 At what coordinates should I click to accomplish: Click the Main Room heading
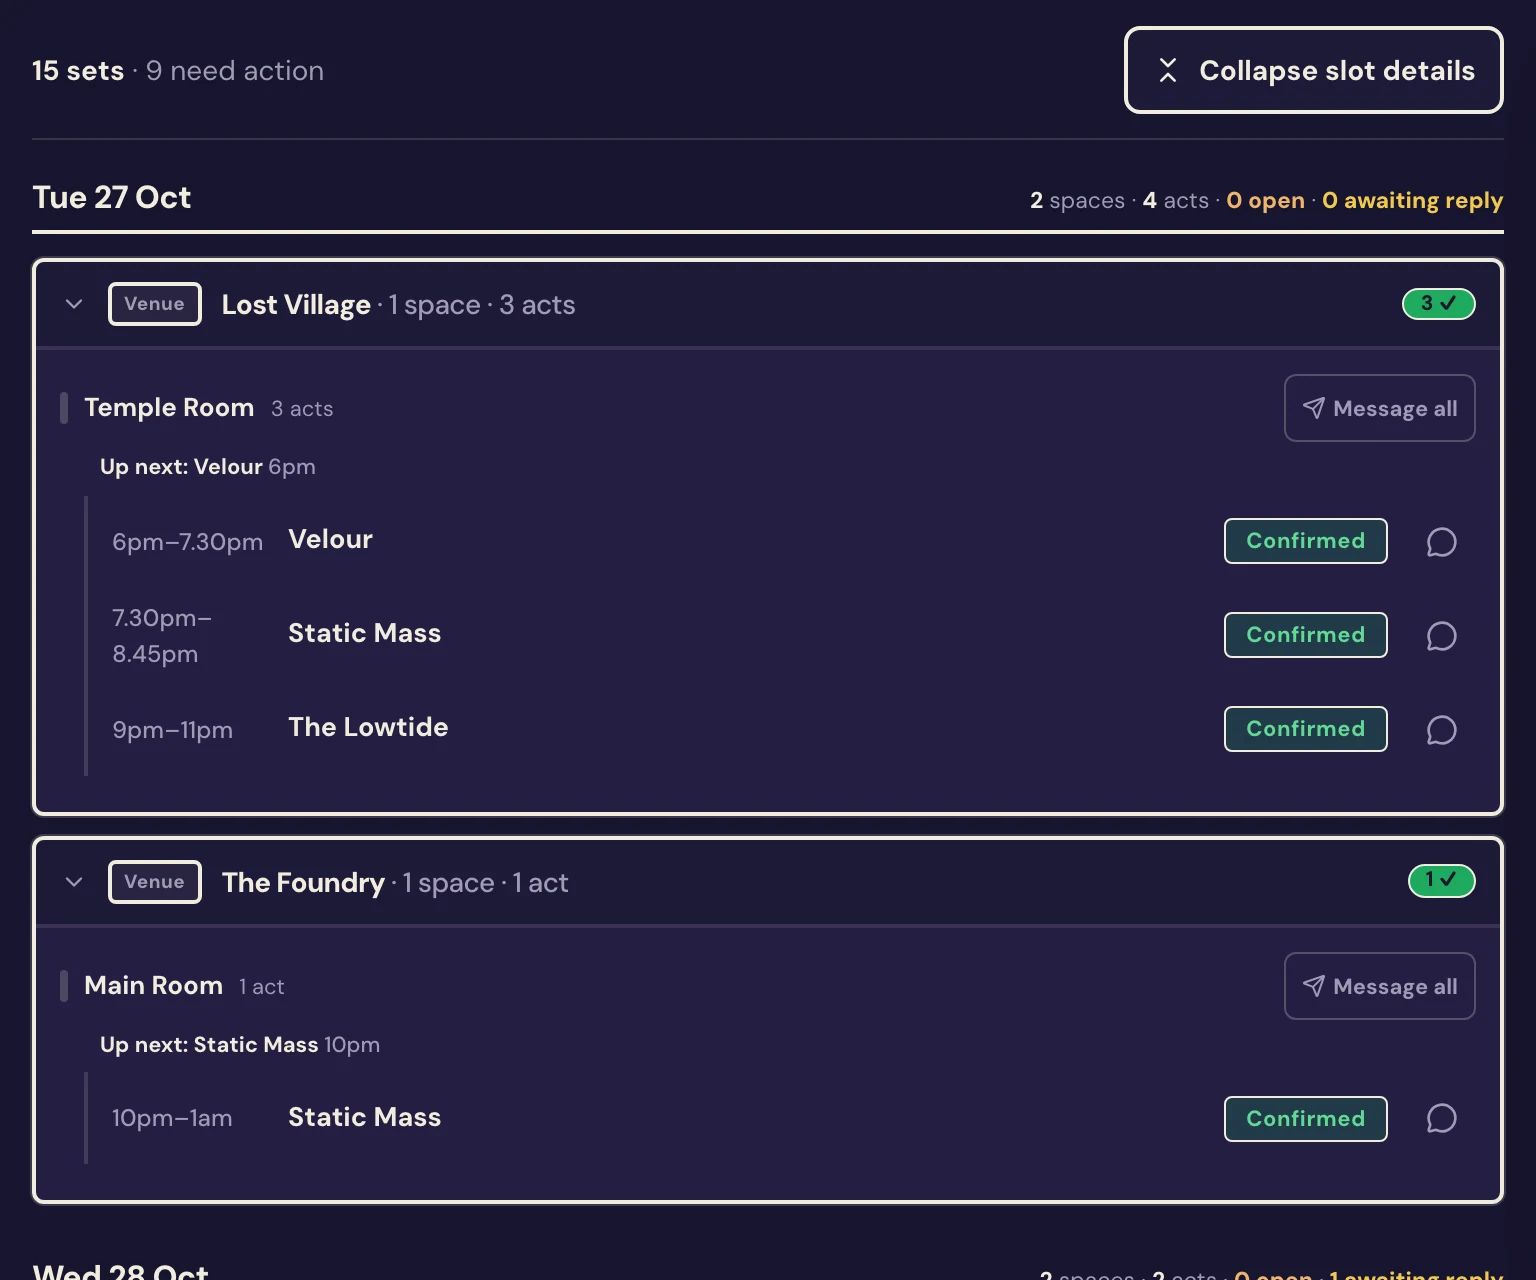click(153, 986)
